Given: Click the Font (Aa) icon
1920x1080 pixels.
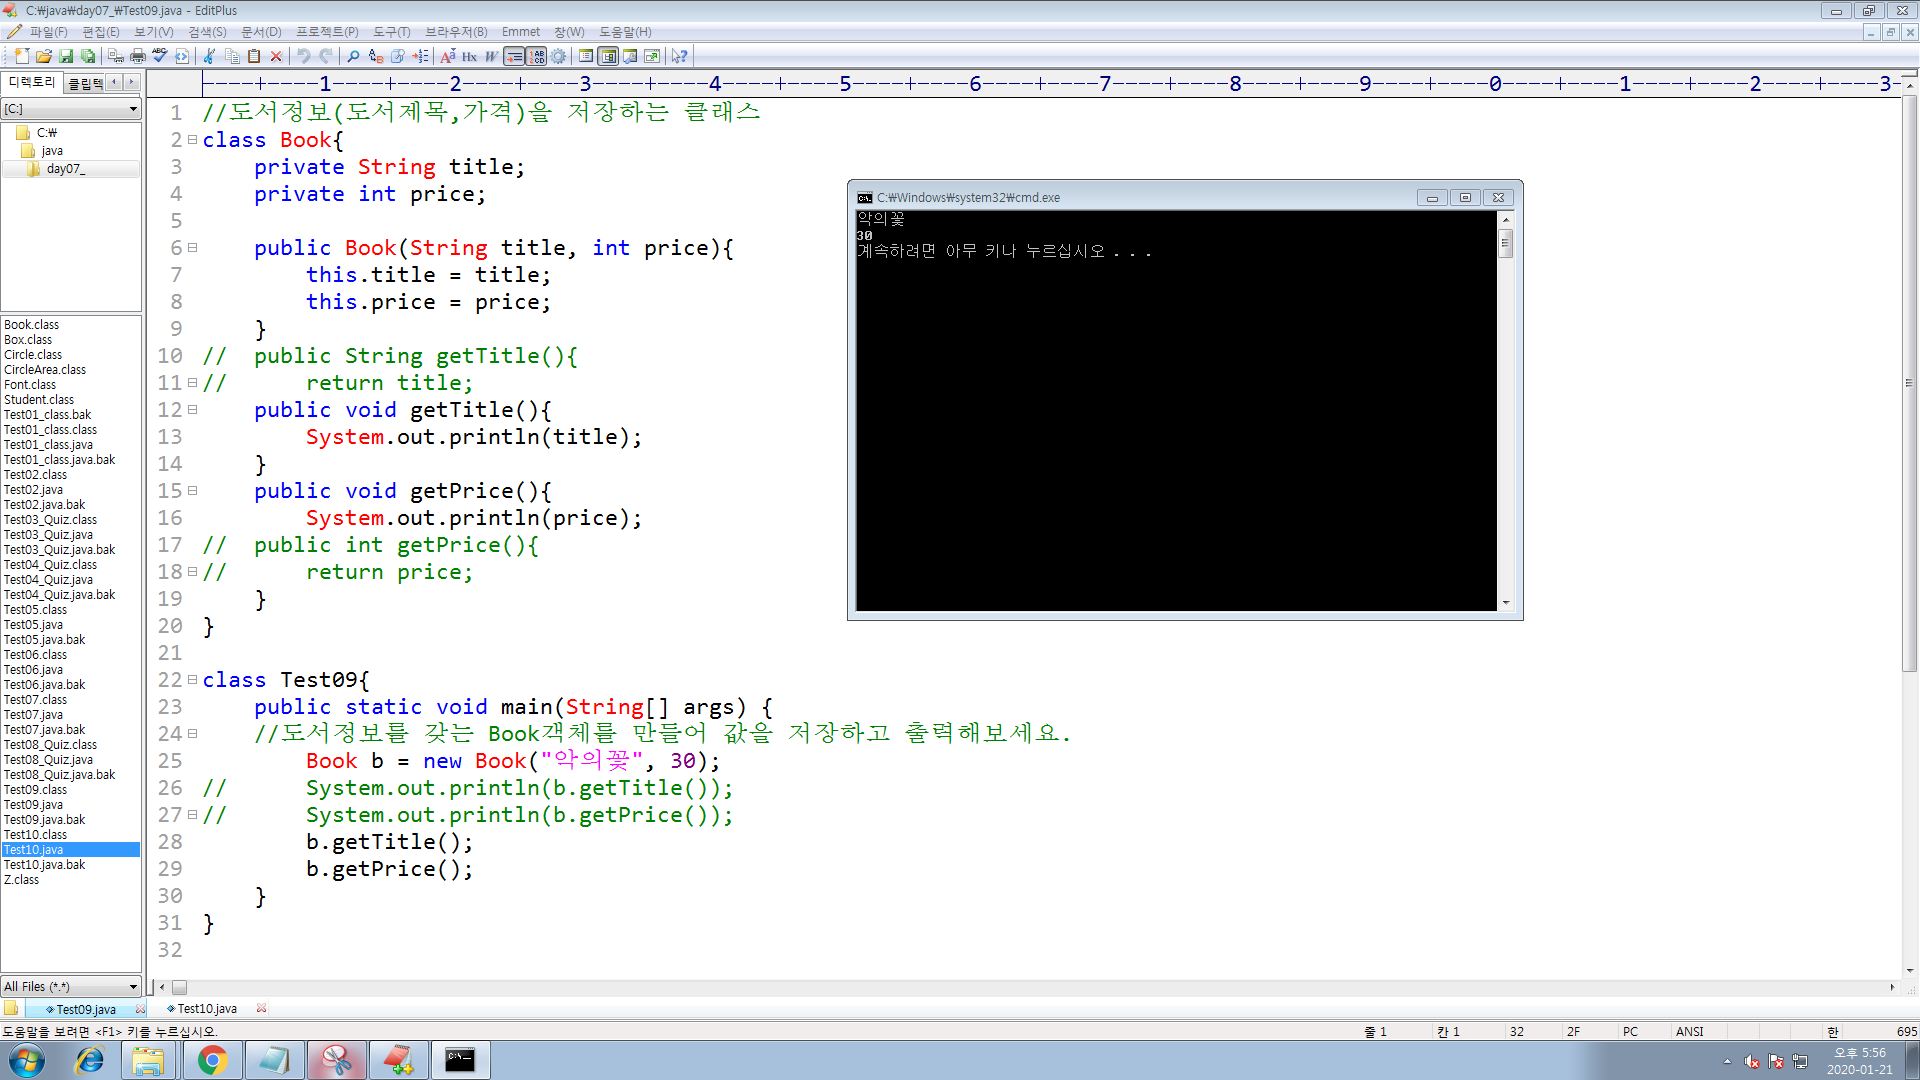Looking at the screenshot, I should (x=447, y=56).
